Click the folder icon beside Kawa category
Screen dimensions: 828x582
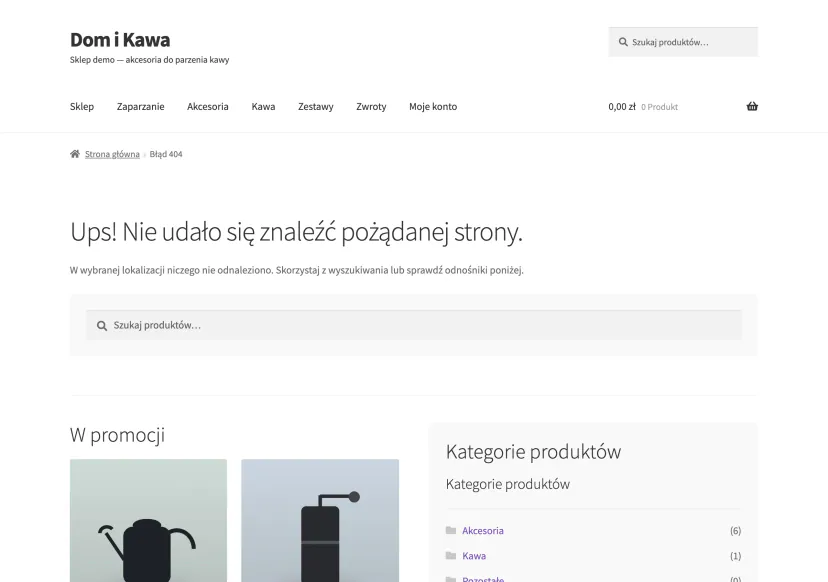click(450, 555)
